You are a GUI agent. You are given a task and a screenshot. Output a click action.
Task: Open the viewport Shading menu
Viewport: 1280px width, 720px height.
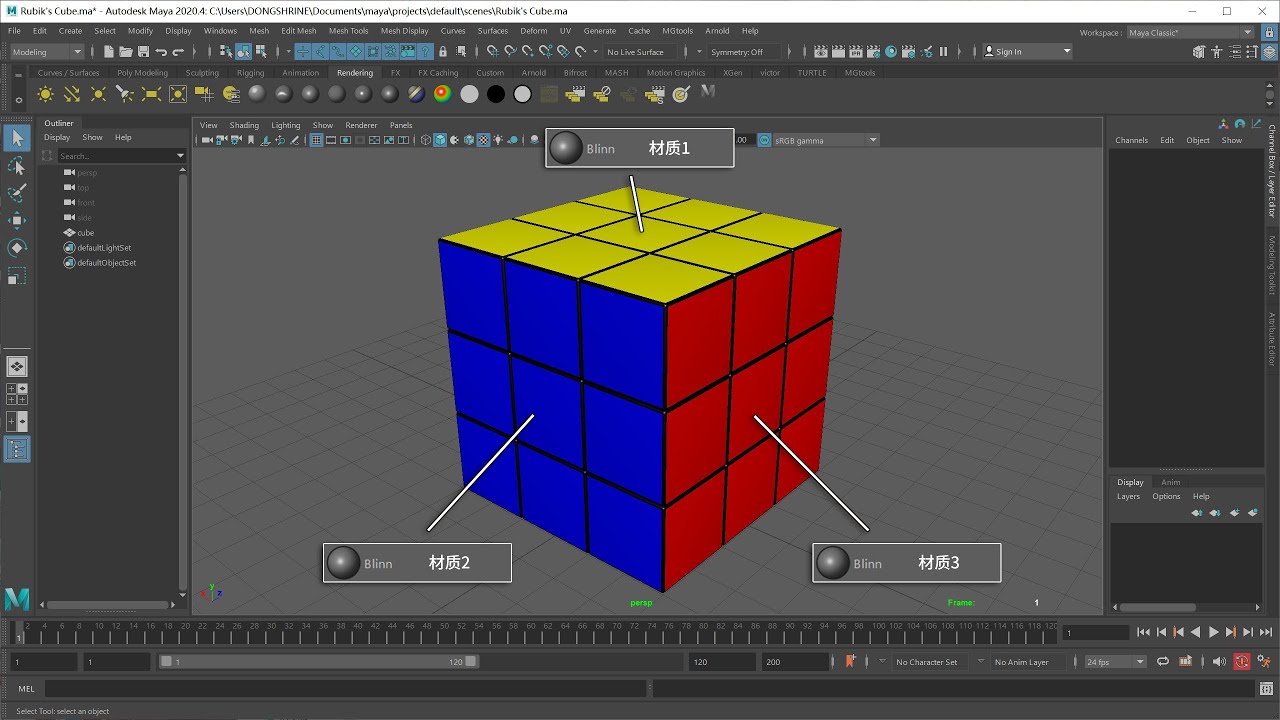244,125
